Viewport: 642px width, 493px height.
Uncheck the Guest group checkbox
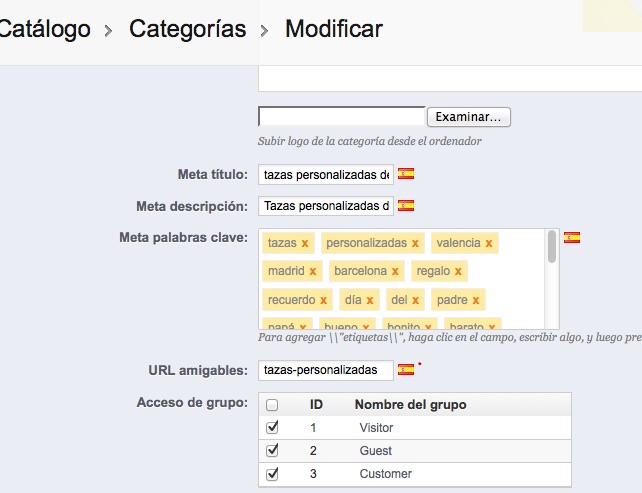pos(272,451)
